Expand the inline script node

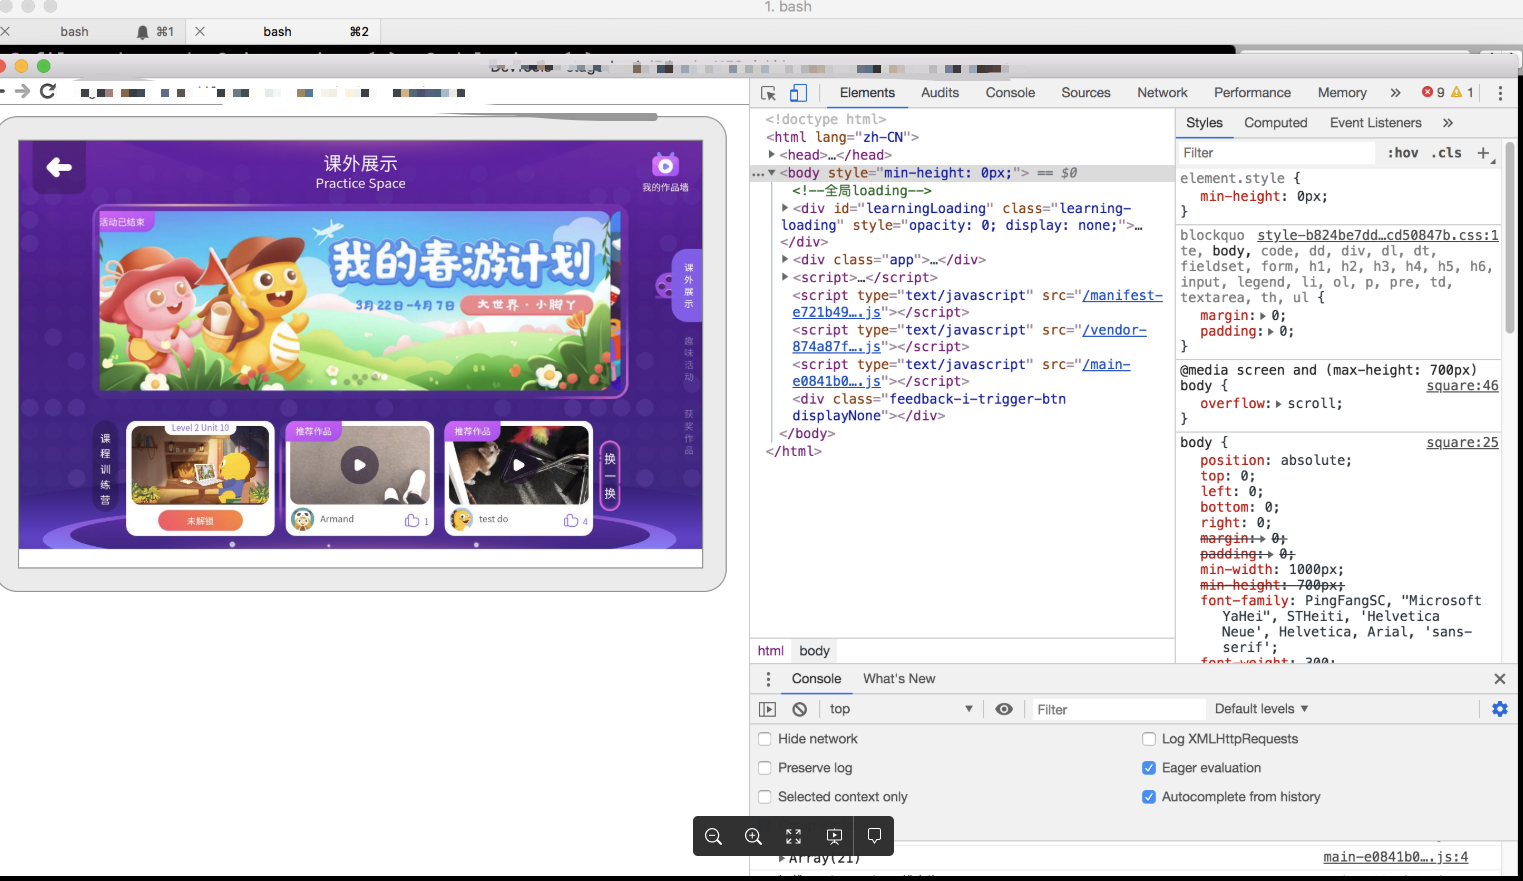click(785, 277)
